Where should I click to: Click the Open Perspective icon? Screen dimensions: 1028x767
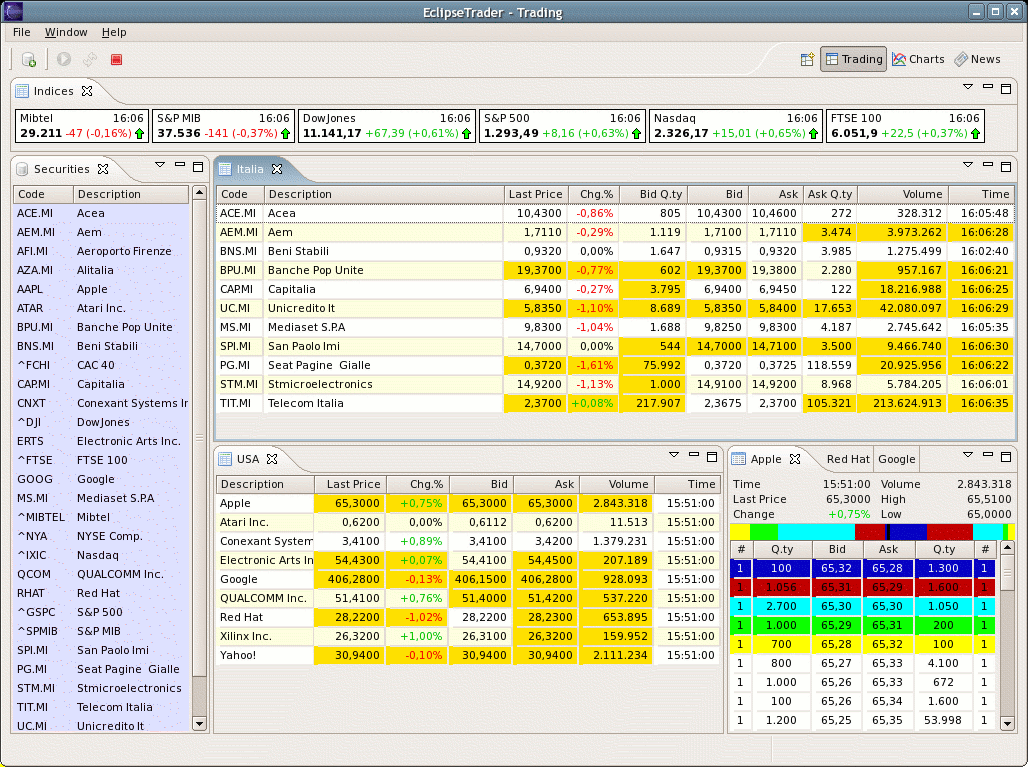[x=807, y=60]
